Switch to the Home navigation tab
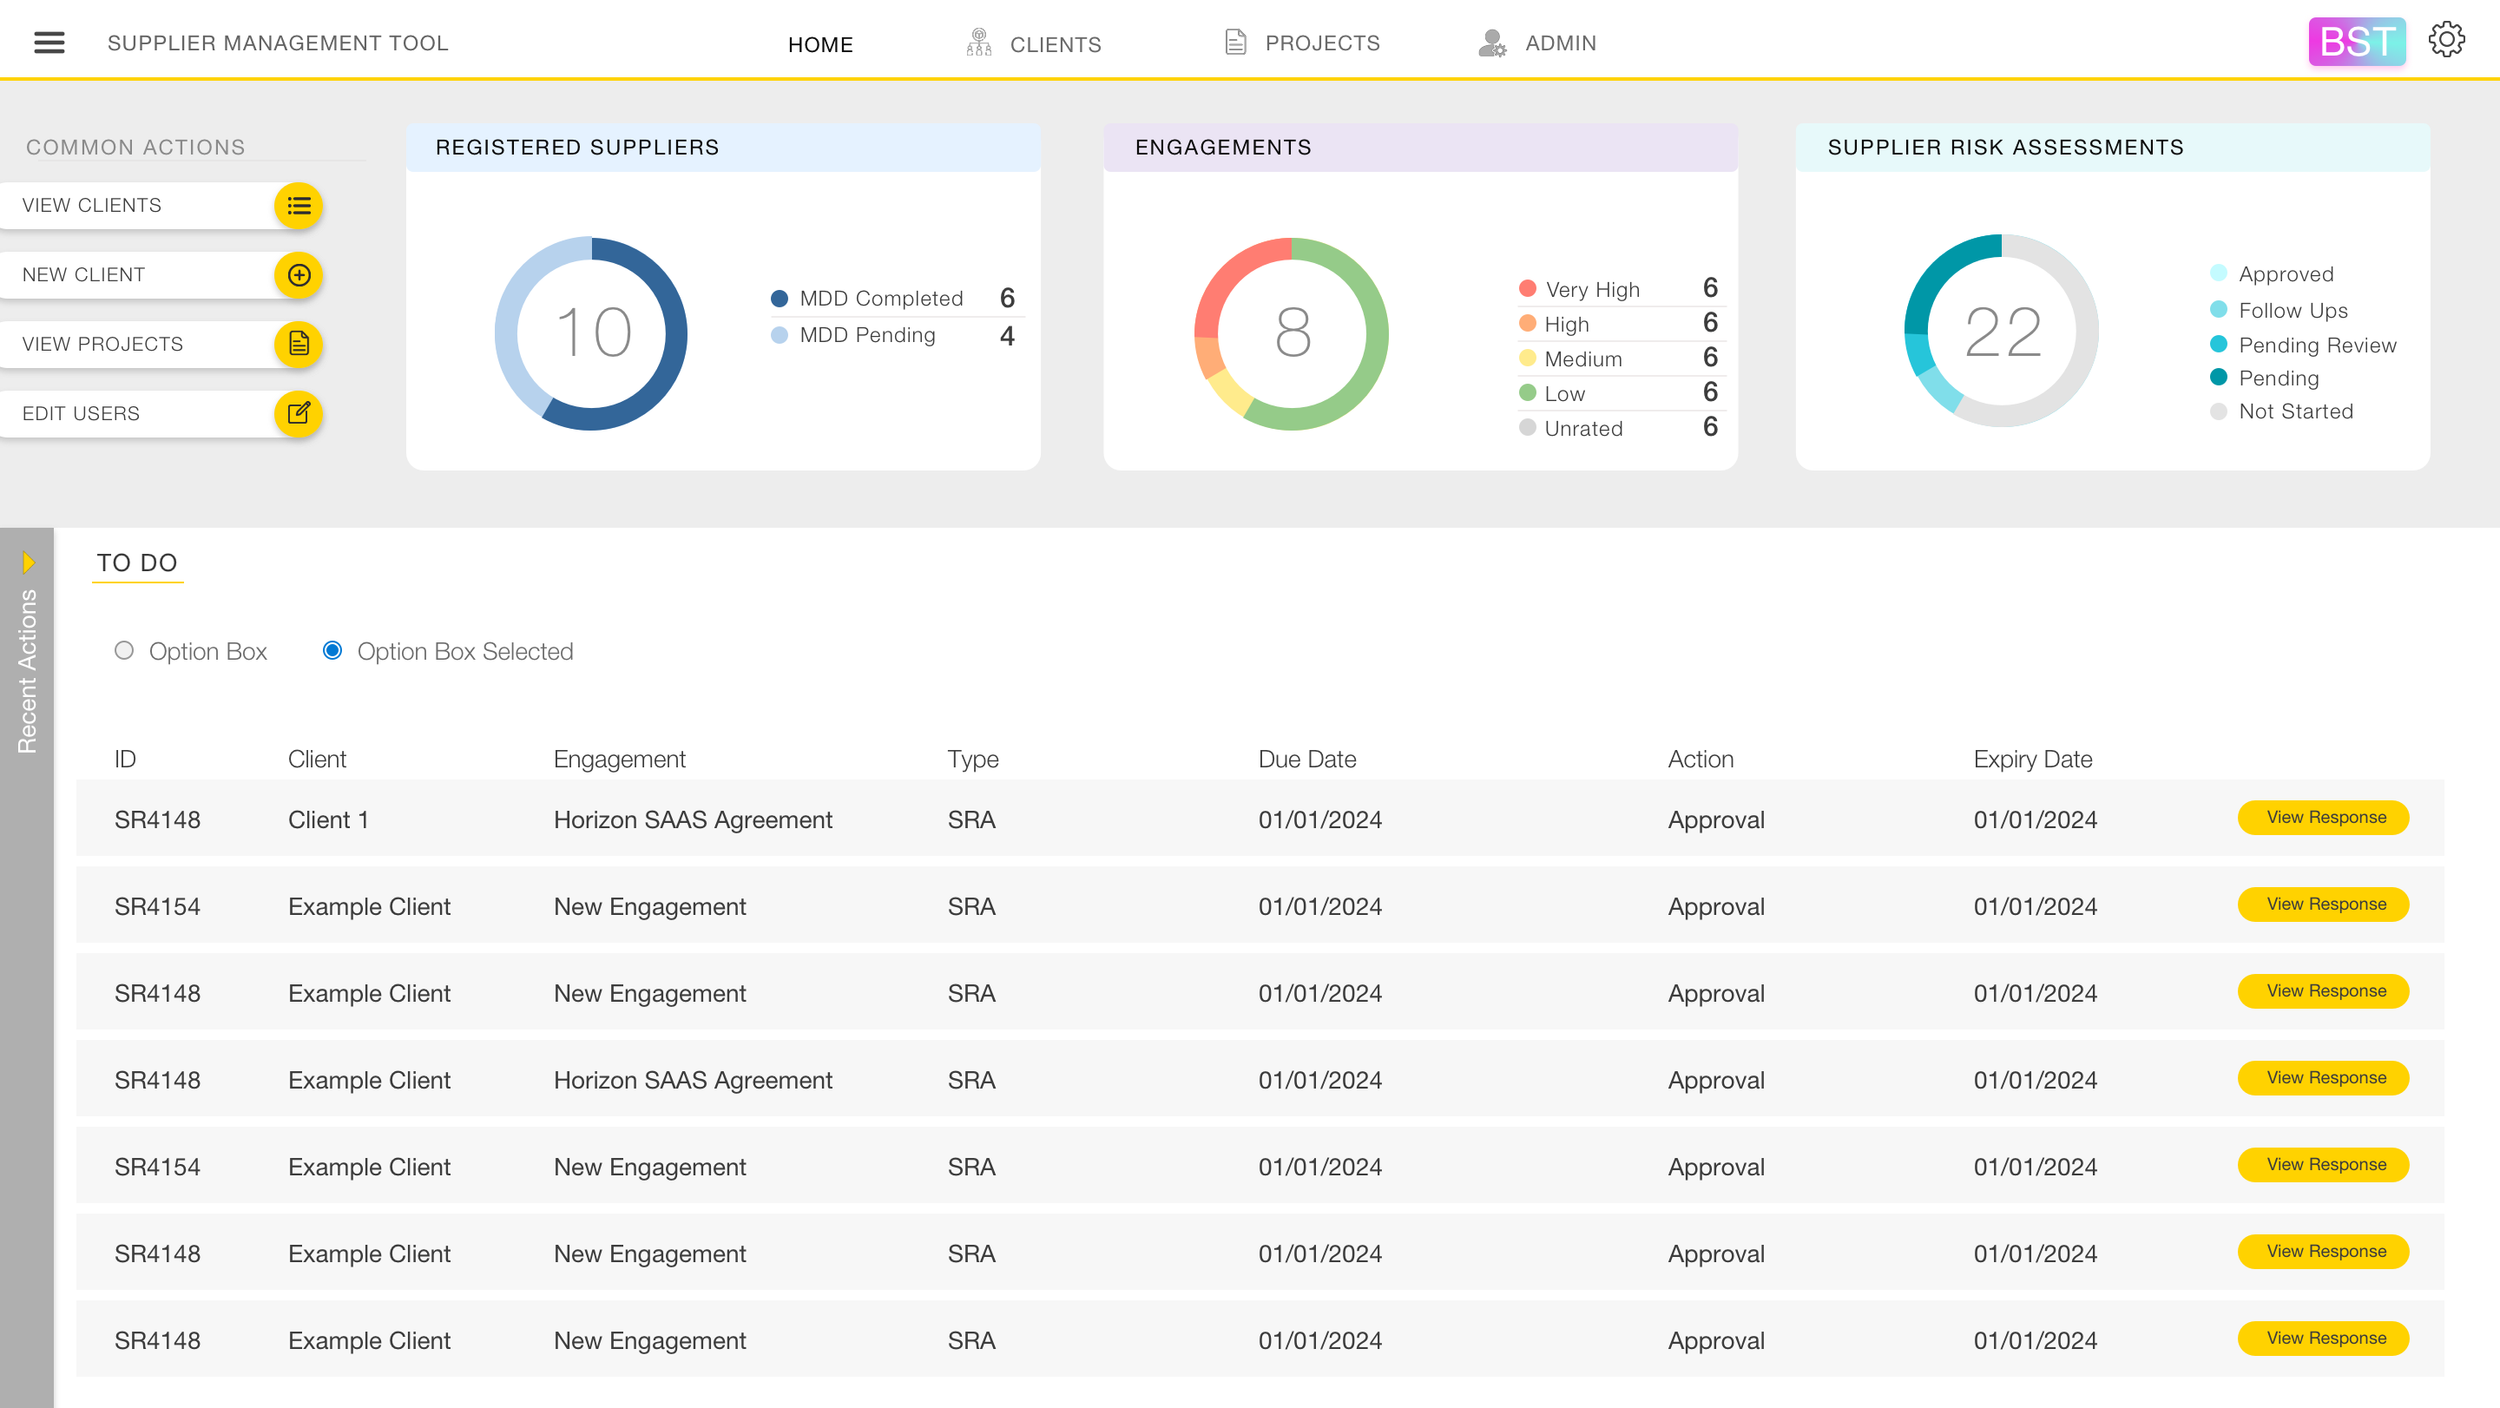 coord(820,44)
